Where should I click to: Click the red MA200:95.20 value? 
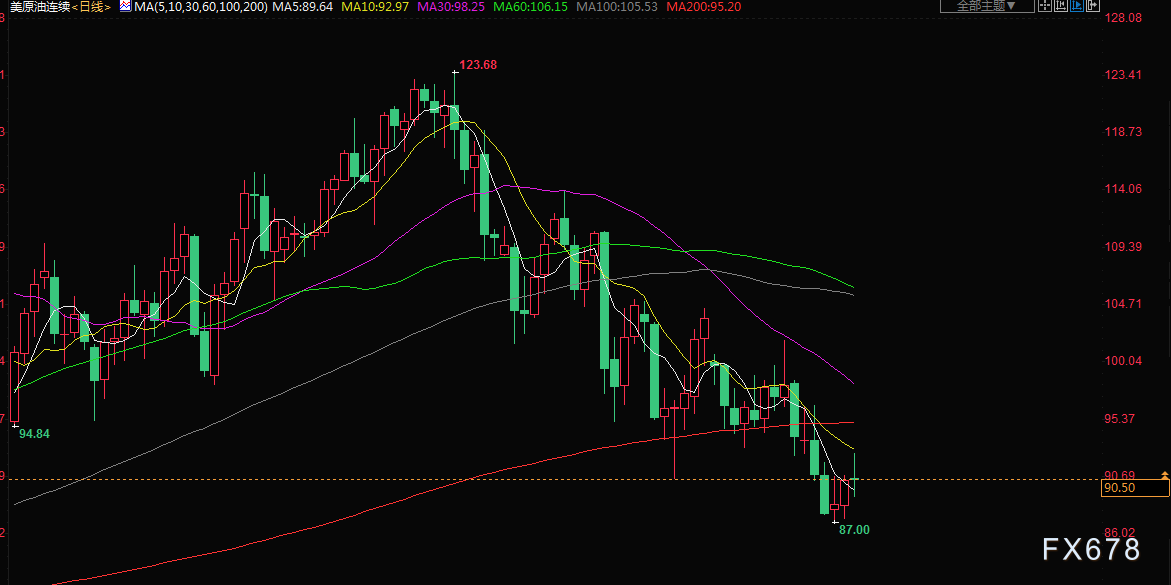pos(703,7)
